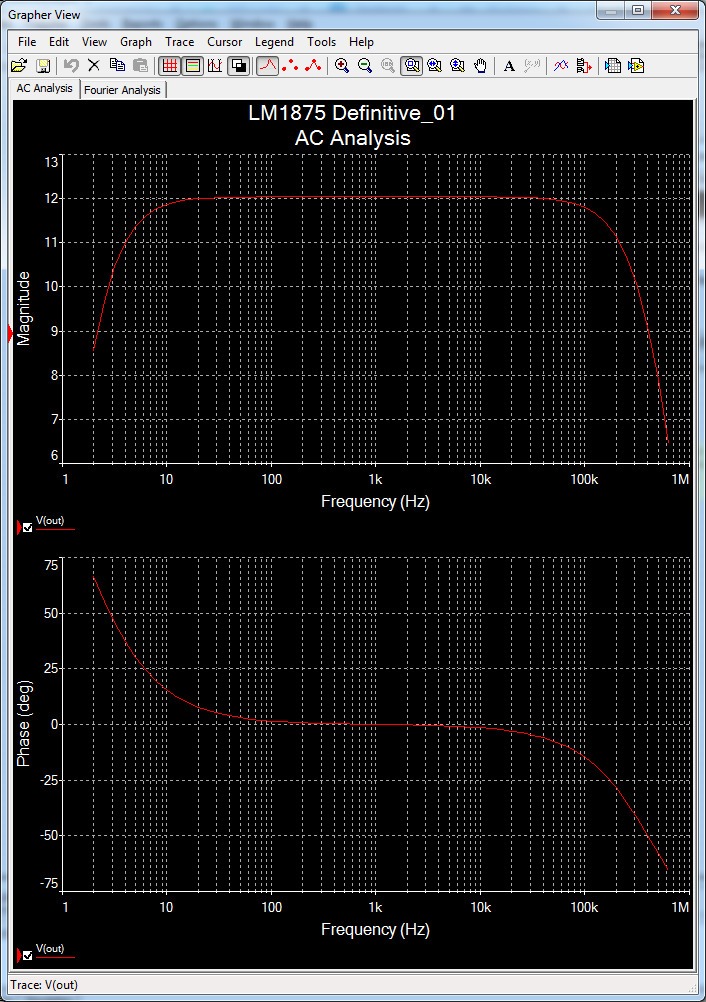This screenshot has height=1002, width=706.
Task: Click the Export to Excel icon
Action: click(613, 65)
